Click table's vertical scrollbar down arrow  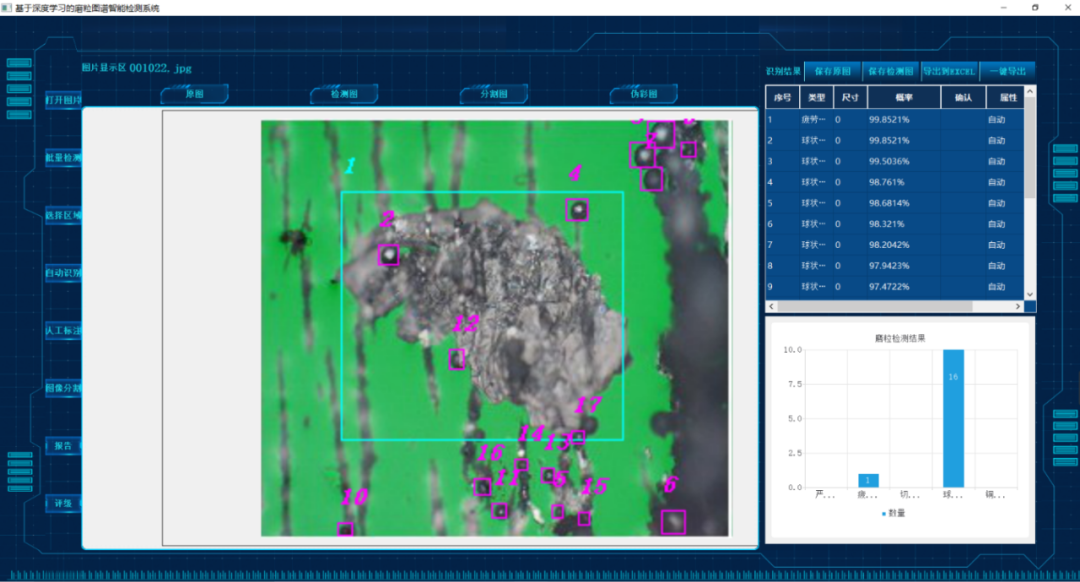1030,292
